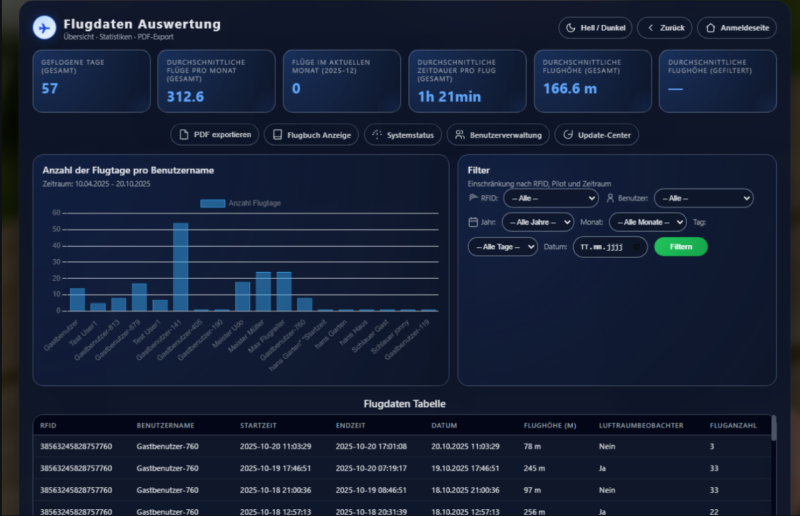Image resolution: width=800 pixels, height=516 pixels.
Task: Open the Alle Monate dropdown
Action: [x=647, y=222]
